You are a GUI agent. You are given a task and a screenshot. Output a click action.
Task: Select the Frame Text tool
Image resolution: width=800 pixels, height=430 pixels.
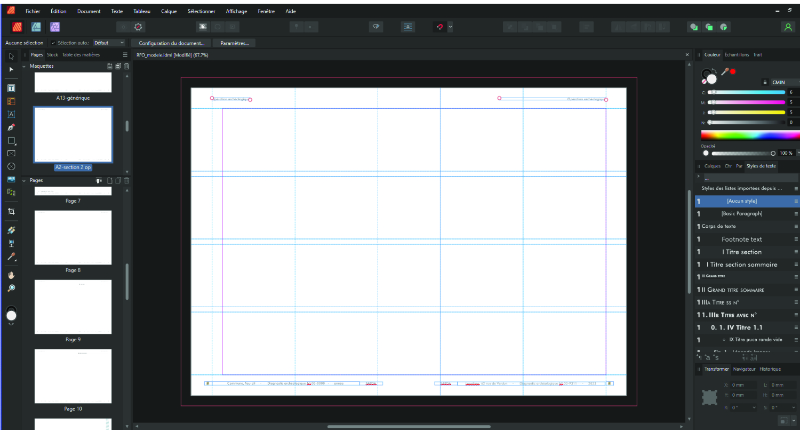click(x=11, y=88)
